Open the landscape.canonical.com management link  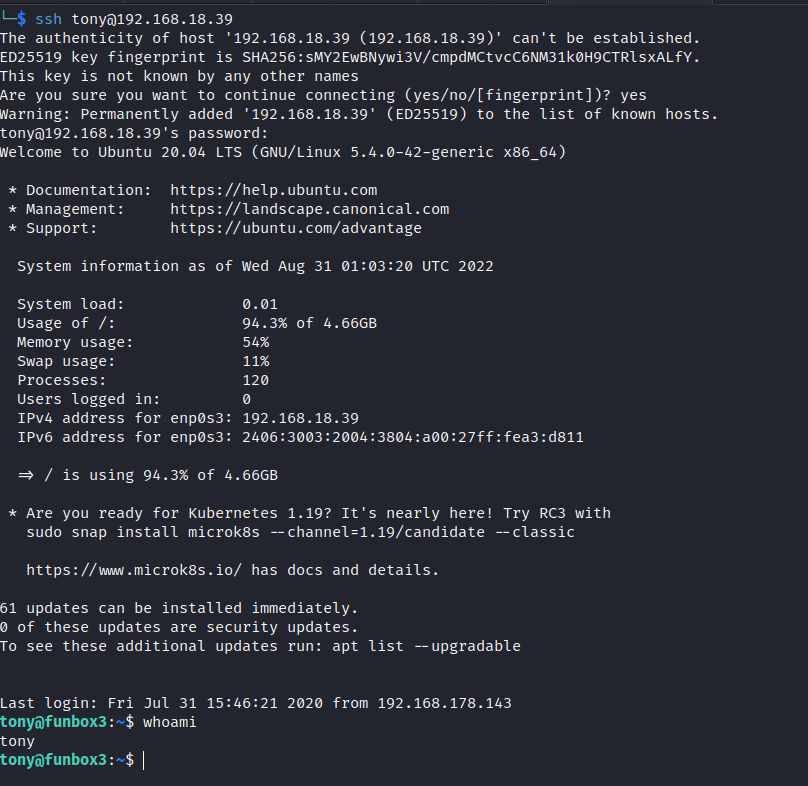(x=309, y=209)
